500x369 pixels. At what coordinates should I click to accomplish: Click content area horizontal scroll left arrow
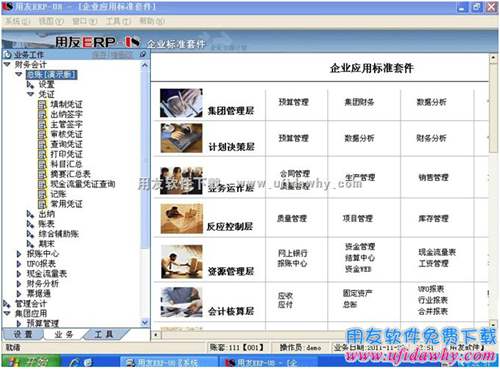tap(156, 334)
